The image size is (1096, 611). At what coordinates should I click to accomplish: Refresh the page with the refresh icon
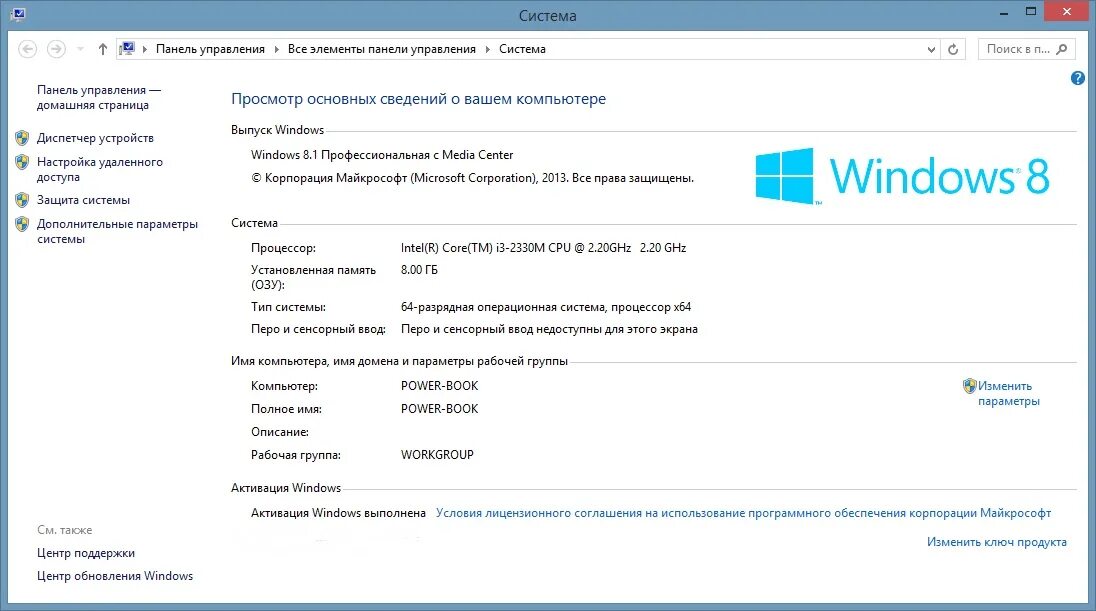point(953,49)
